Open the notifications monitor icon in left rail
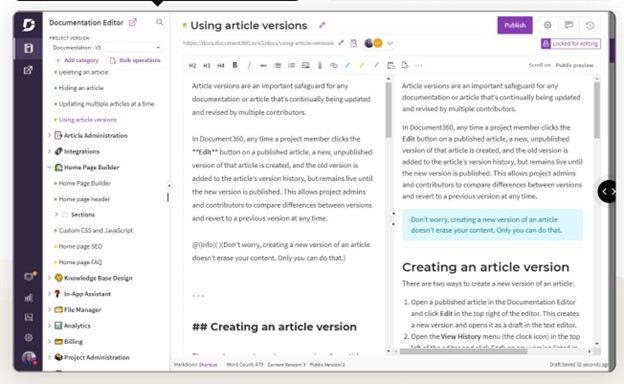Image resolution: width=624 pixels, height=384 pixels. [x=29, y=277]
